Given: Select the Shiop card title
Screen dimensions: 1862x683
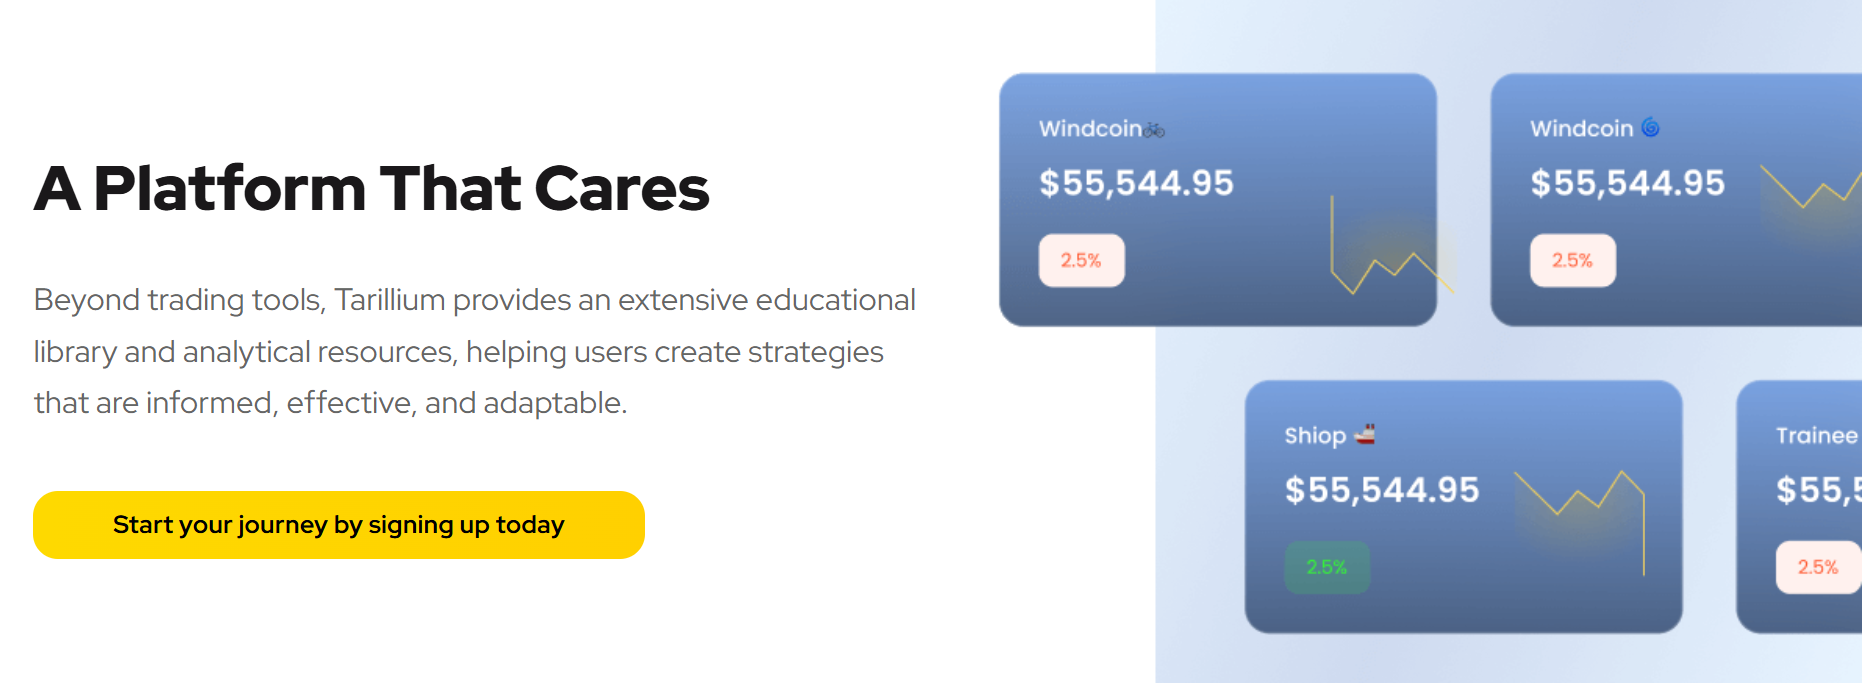Looking at the screenshot, I should (1315, 435).
